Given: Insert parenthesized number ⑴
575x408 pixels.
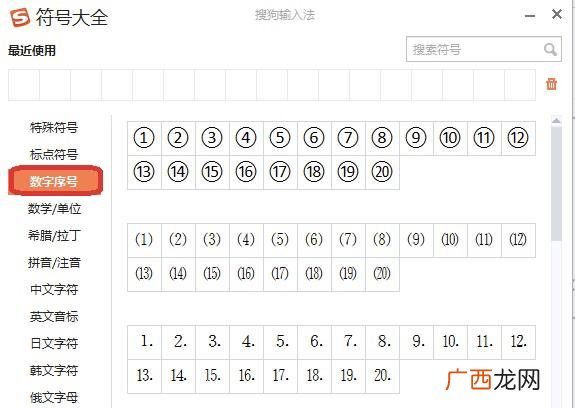Looking at the screenshot, I should pos(144,240).
